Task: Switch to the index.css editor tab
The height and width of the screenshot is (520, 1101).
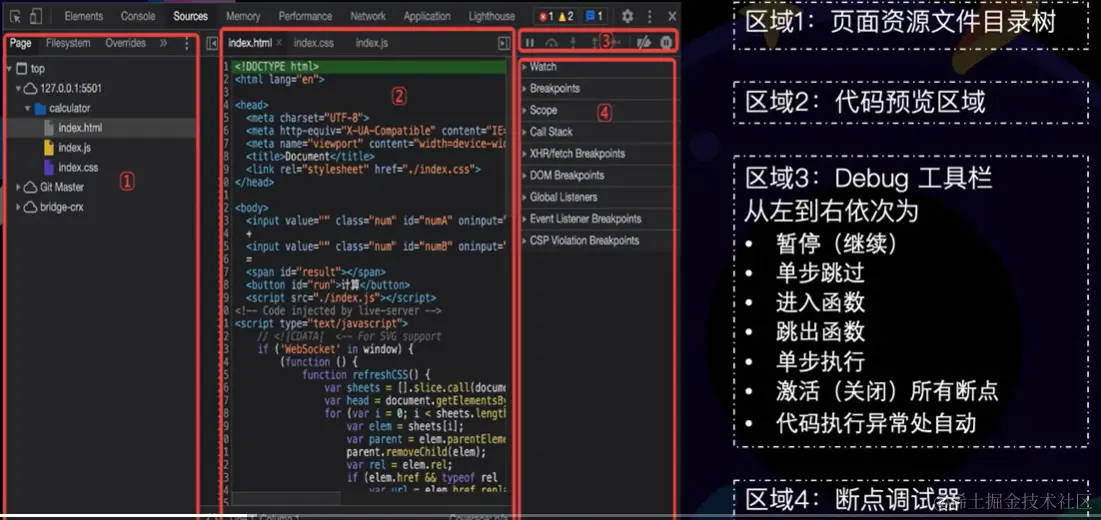Action: (314, 43)
